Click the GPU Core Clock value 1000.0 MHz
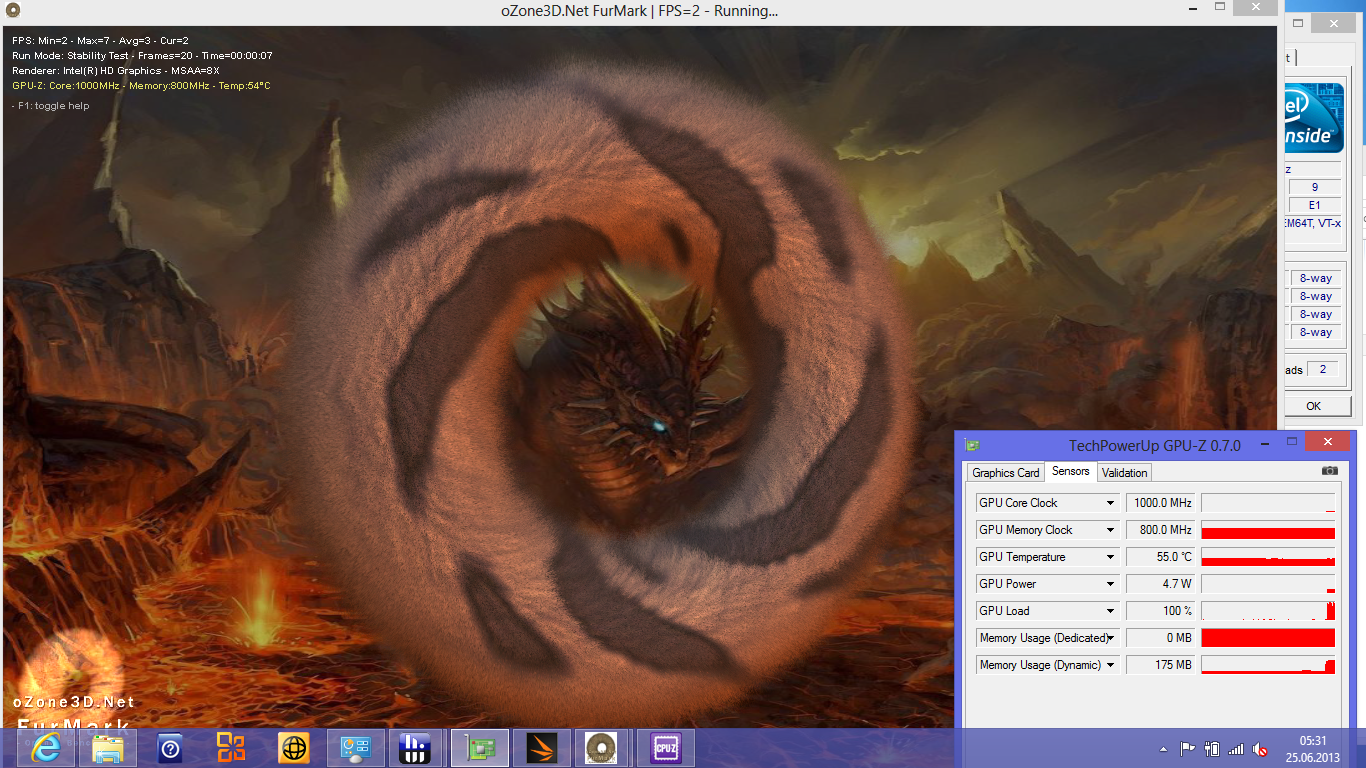 tap(1161, 503)
